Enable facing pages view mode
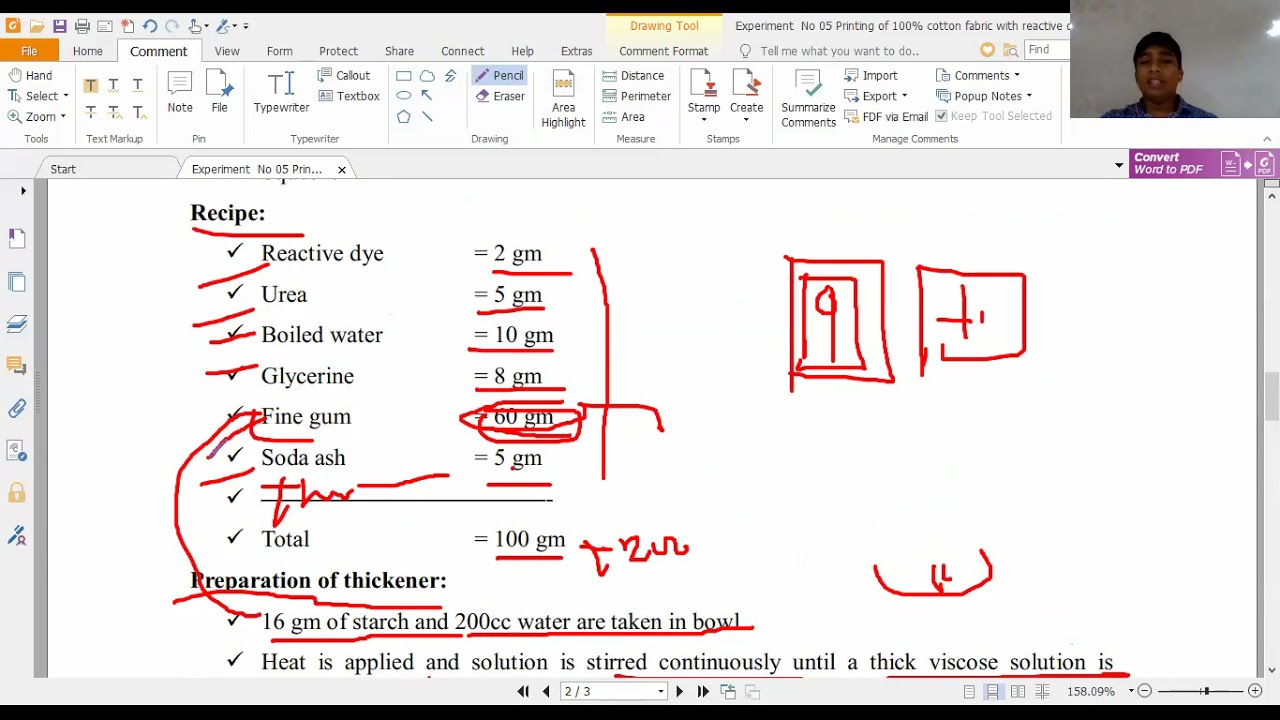This screenshot has height=720, width=1280. tap(1017, 691)
